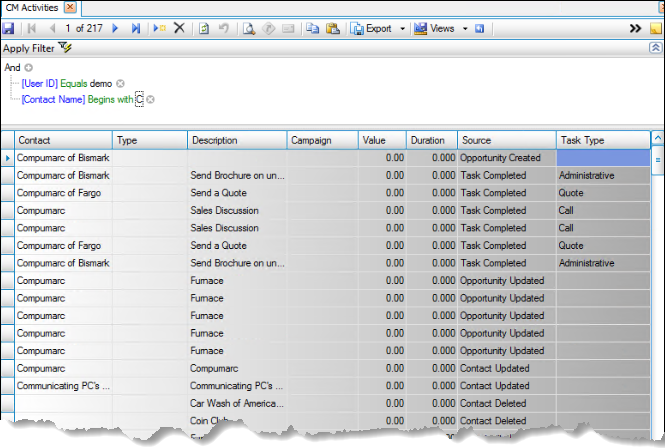Click the Export button
The image size is (665, 448).
[x=372, y=28]
